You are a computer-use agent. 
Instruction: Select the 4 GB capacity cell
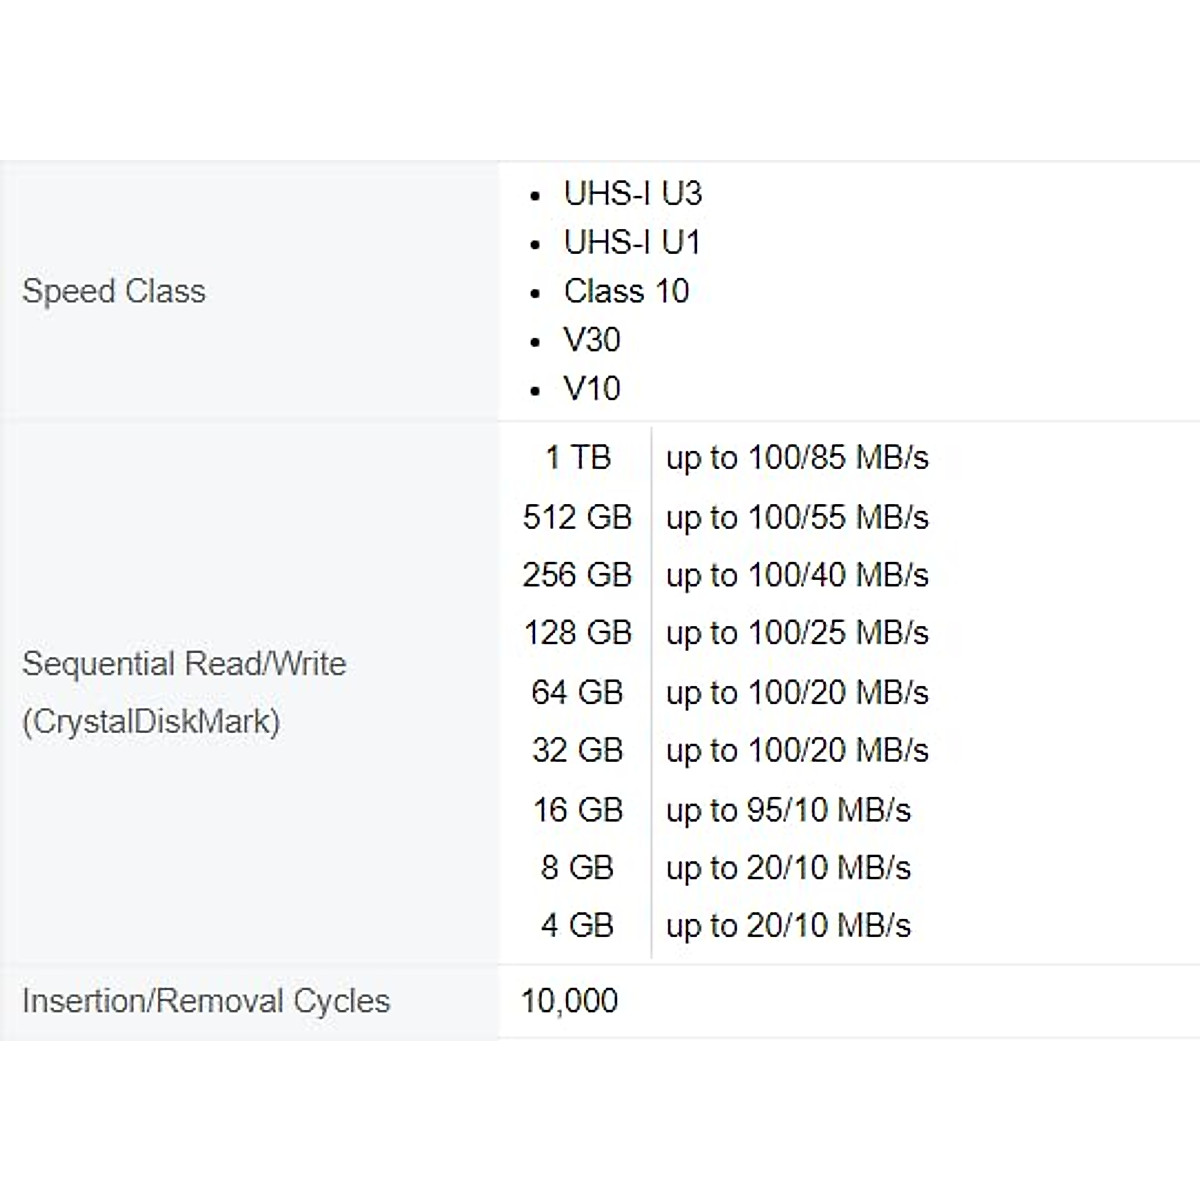[x=577, y=925]
